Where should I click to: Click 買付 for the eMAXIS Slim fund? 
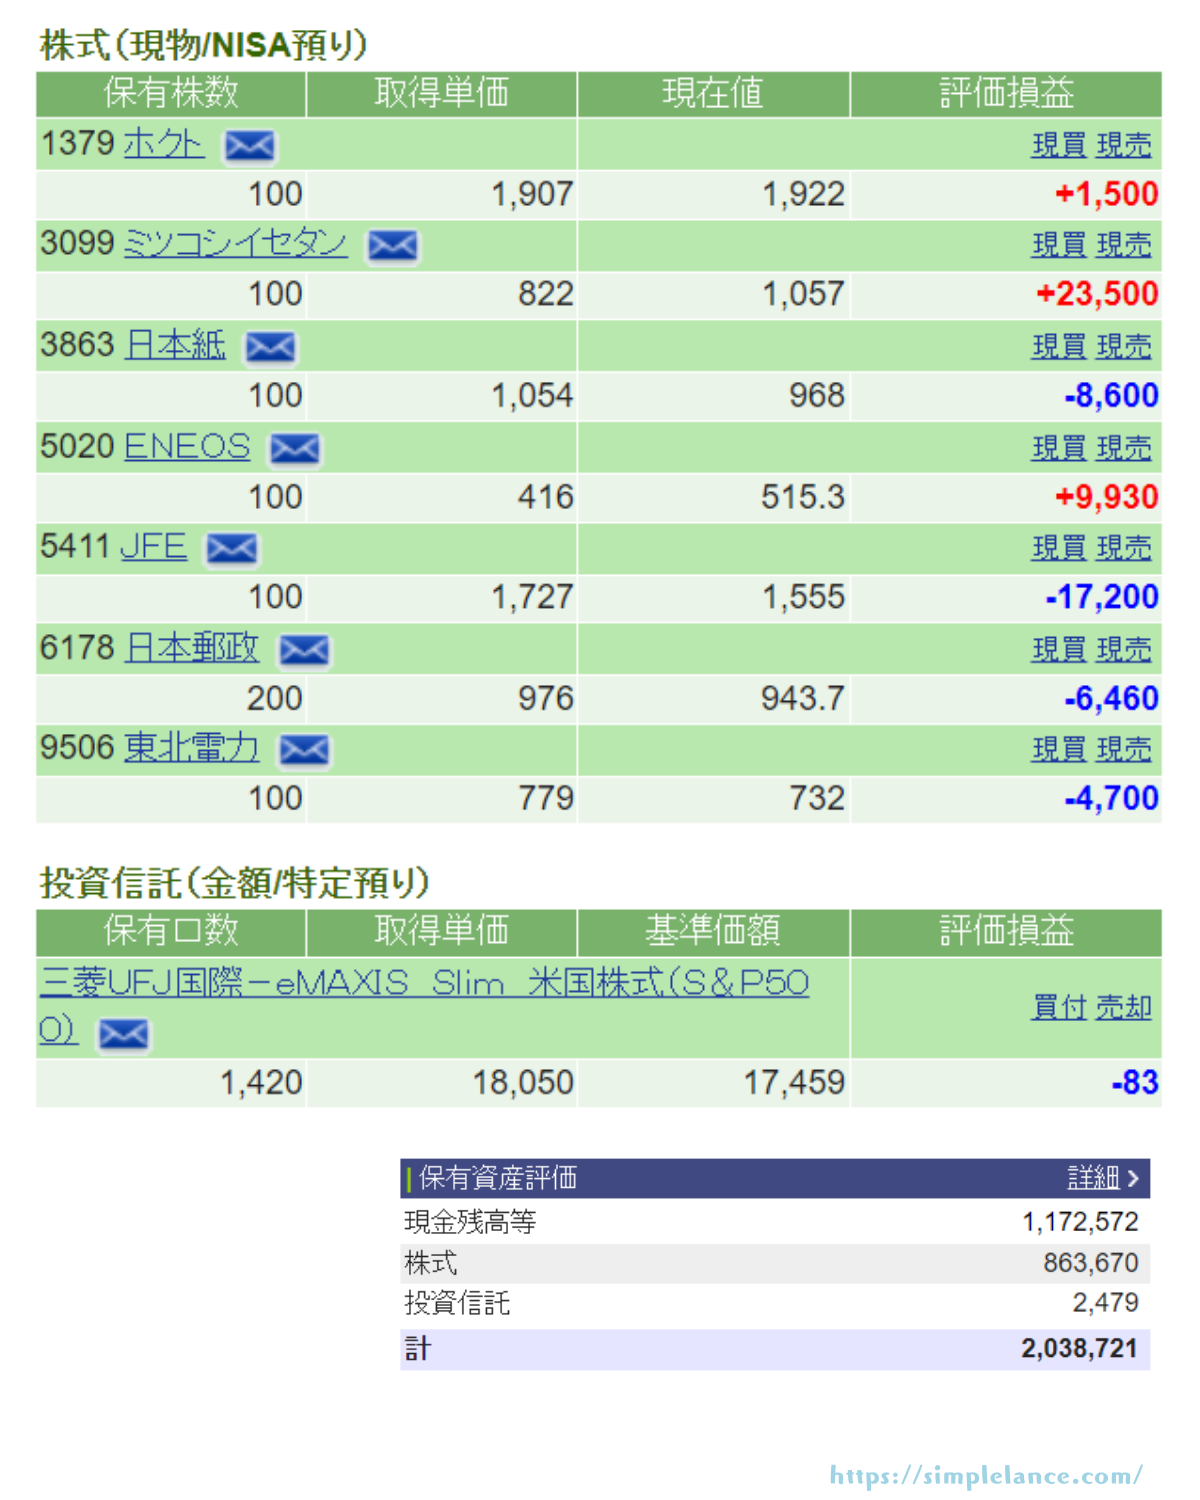(1058, 1007)
